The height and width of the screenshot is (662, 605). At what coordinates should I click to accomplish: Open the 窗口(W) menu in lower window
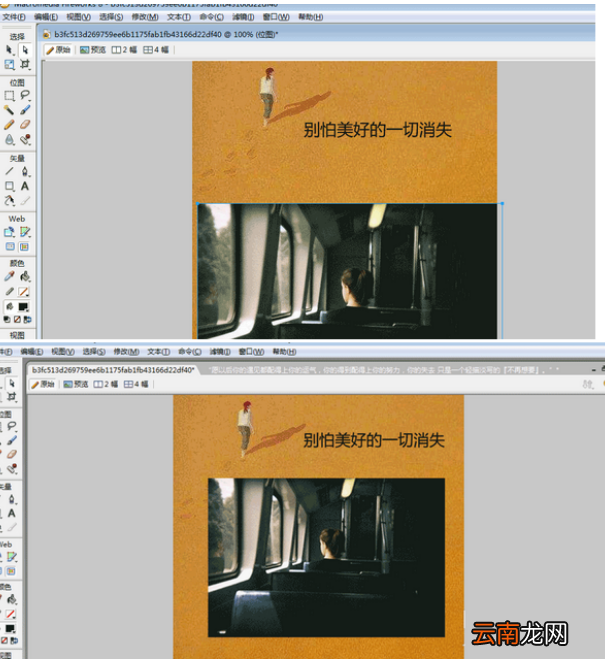[251, 352]
